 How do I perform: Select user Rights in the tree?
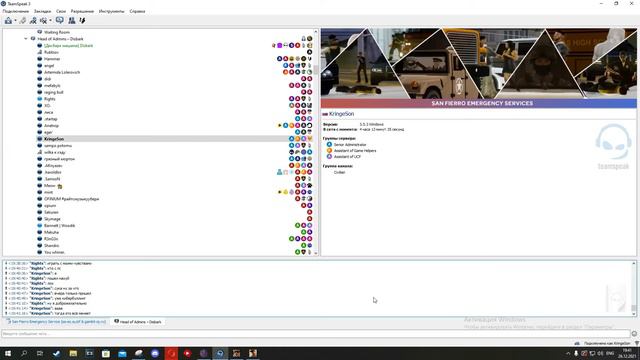49,99
